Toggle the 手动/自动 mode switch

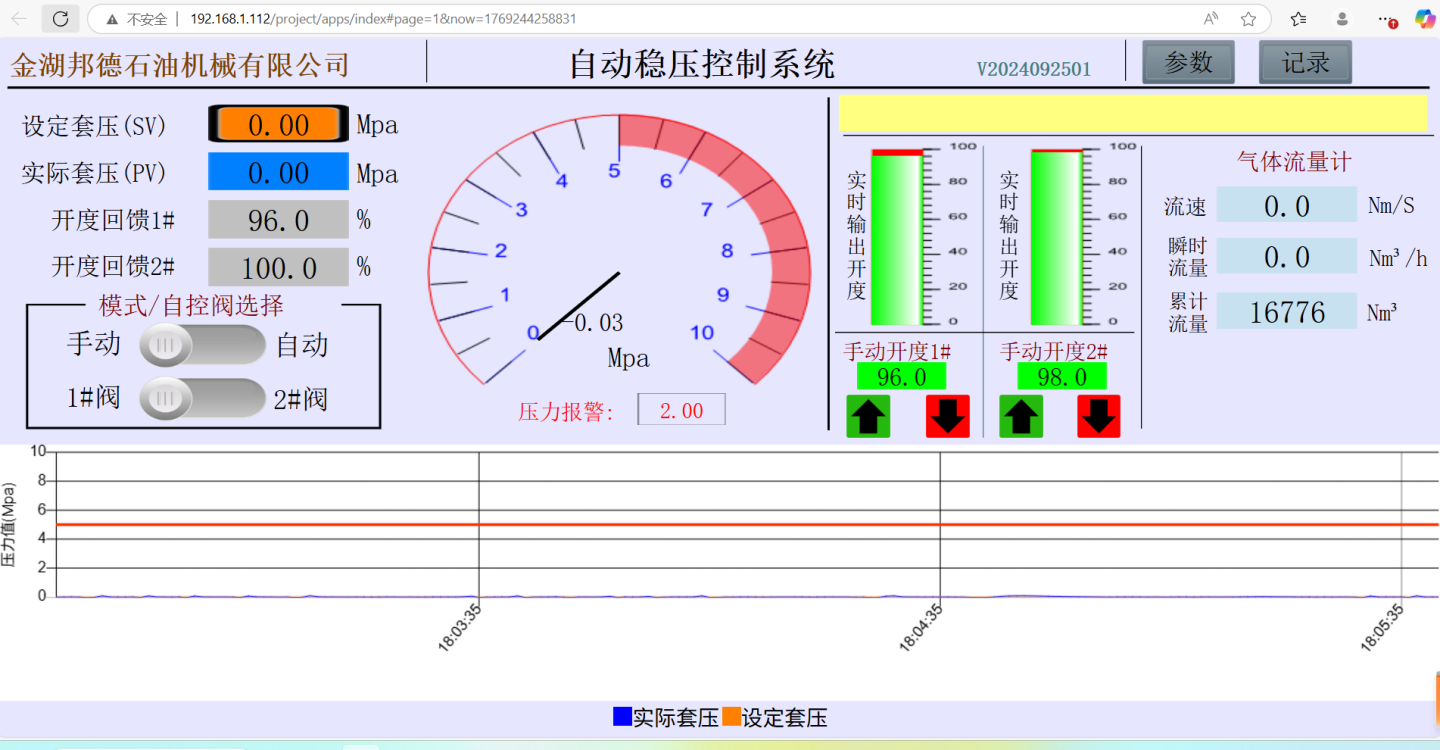point(201,345)
